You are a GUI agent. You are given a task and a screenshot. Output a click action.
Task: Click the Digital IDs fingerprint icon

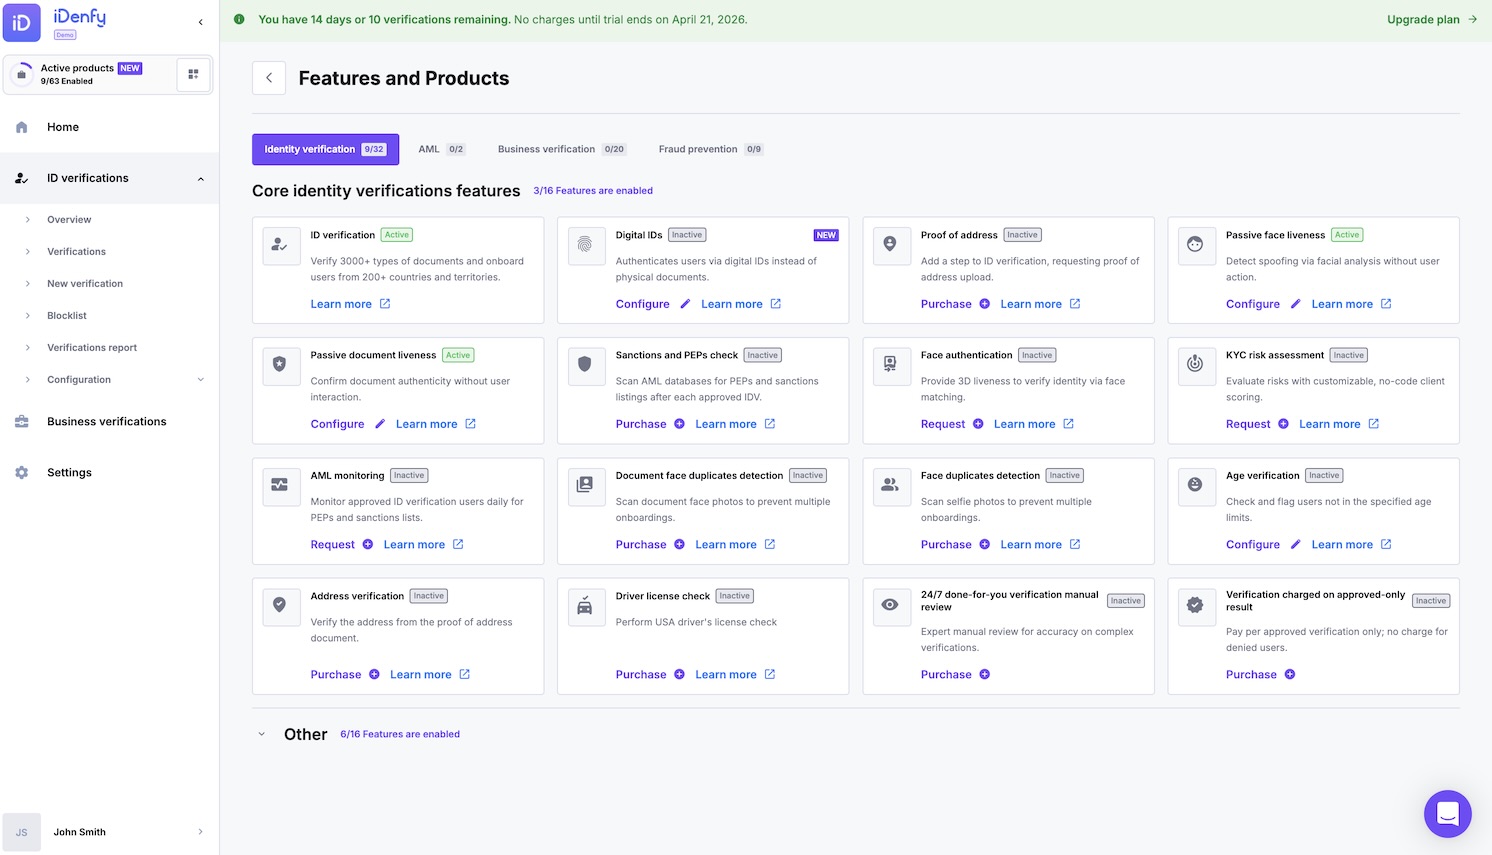(x=585, y=245)
